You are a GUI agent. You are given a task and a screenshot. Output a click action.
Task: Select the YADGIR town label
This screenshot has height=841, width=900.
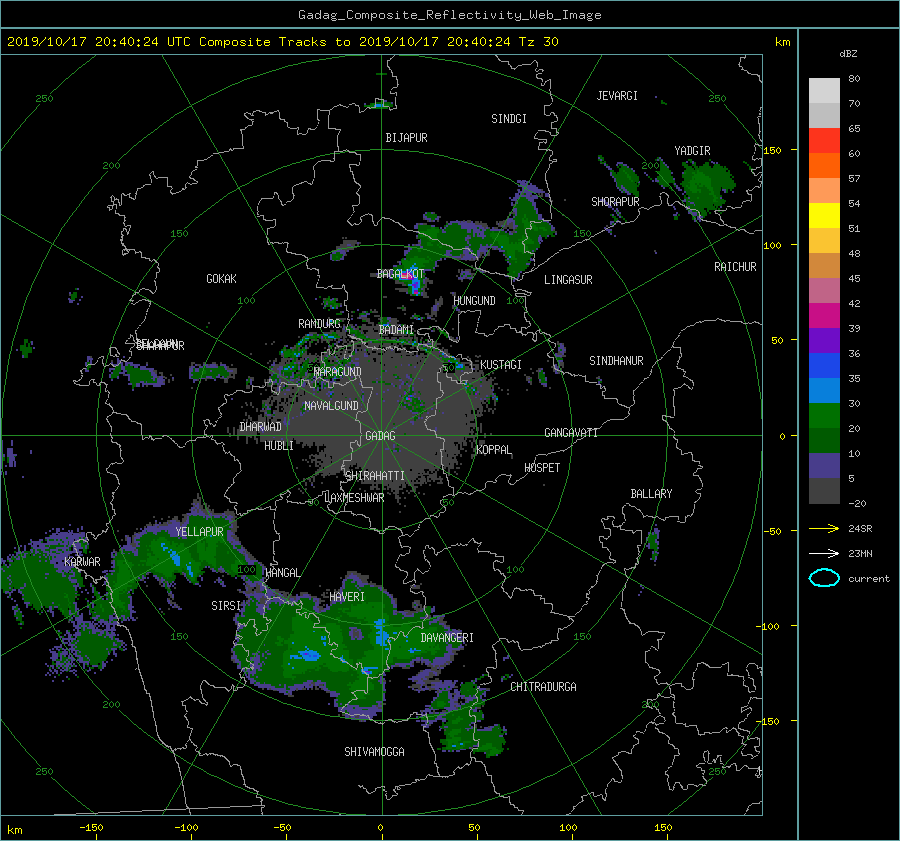tap(692, 151)
